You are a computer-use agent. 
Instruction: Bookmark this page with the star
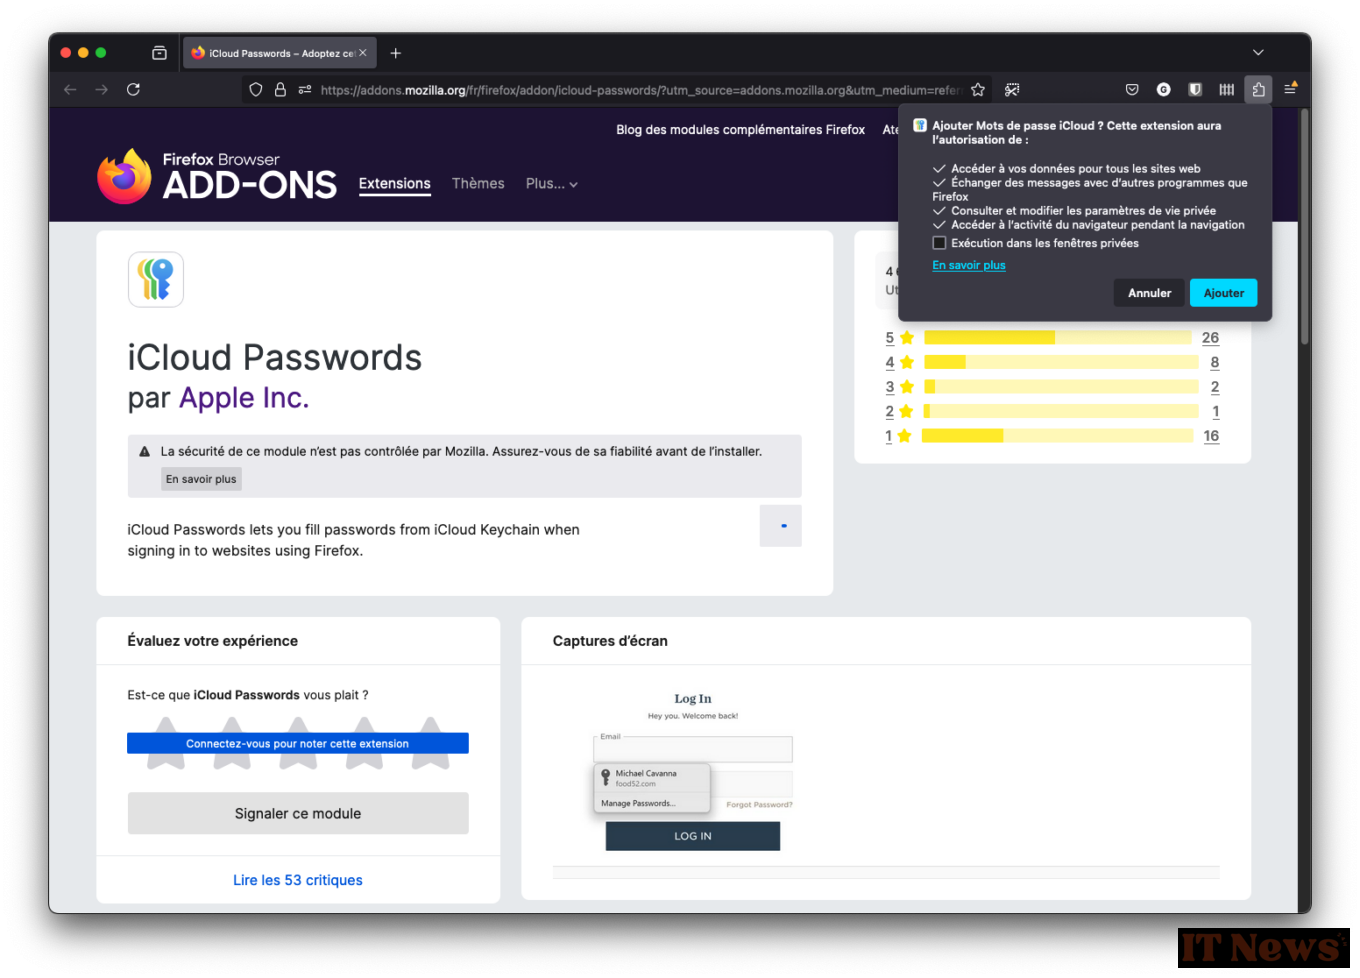[978, 90]
